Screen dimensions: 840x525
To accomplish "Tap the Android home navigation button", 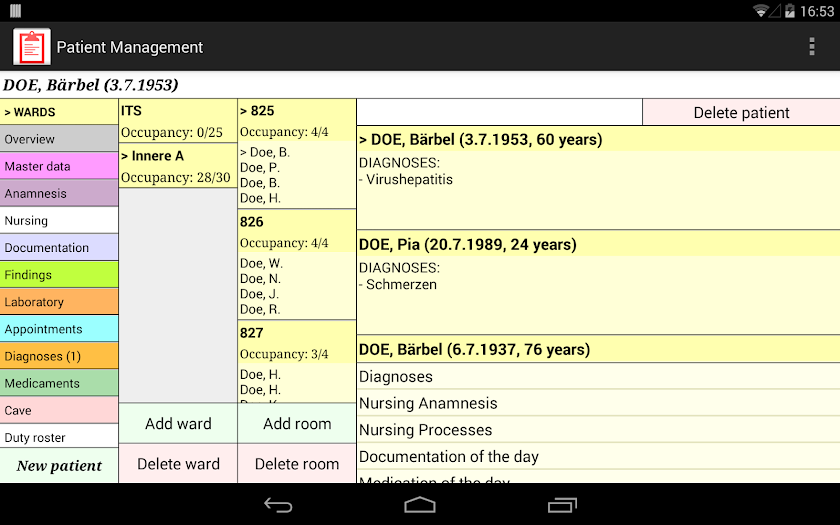I will (420, 505).
